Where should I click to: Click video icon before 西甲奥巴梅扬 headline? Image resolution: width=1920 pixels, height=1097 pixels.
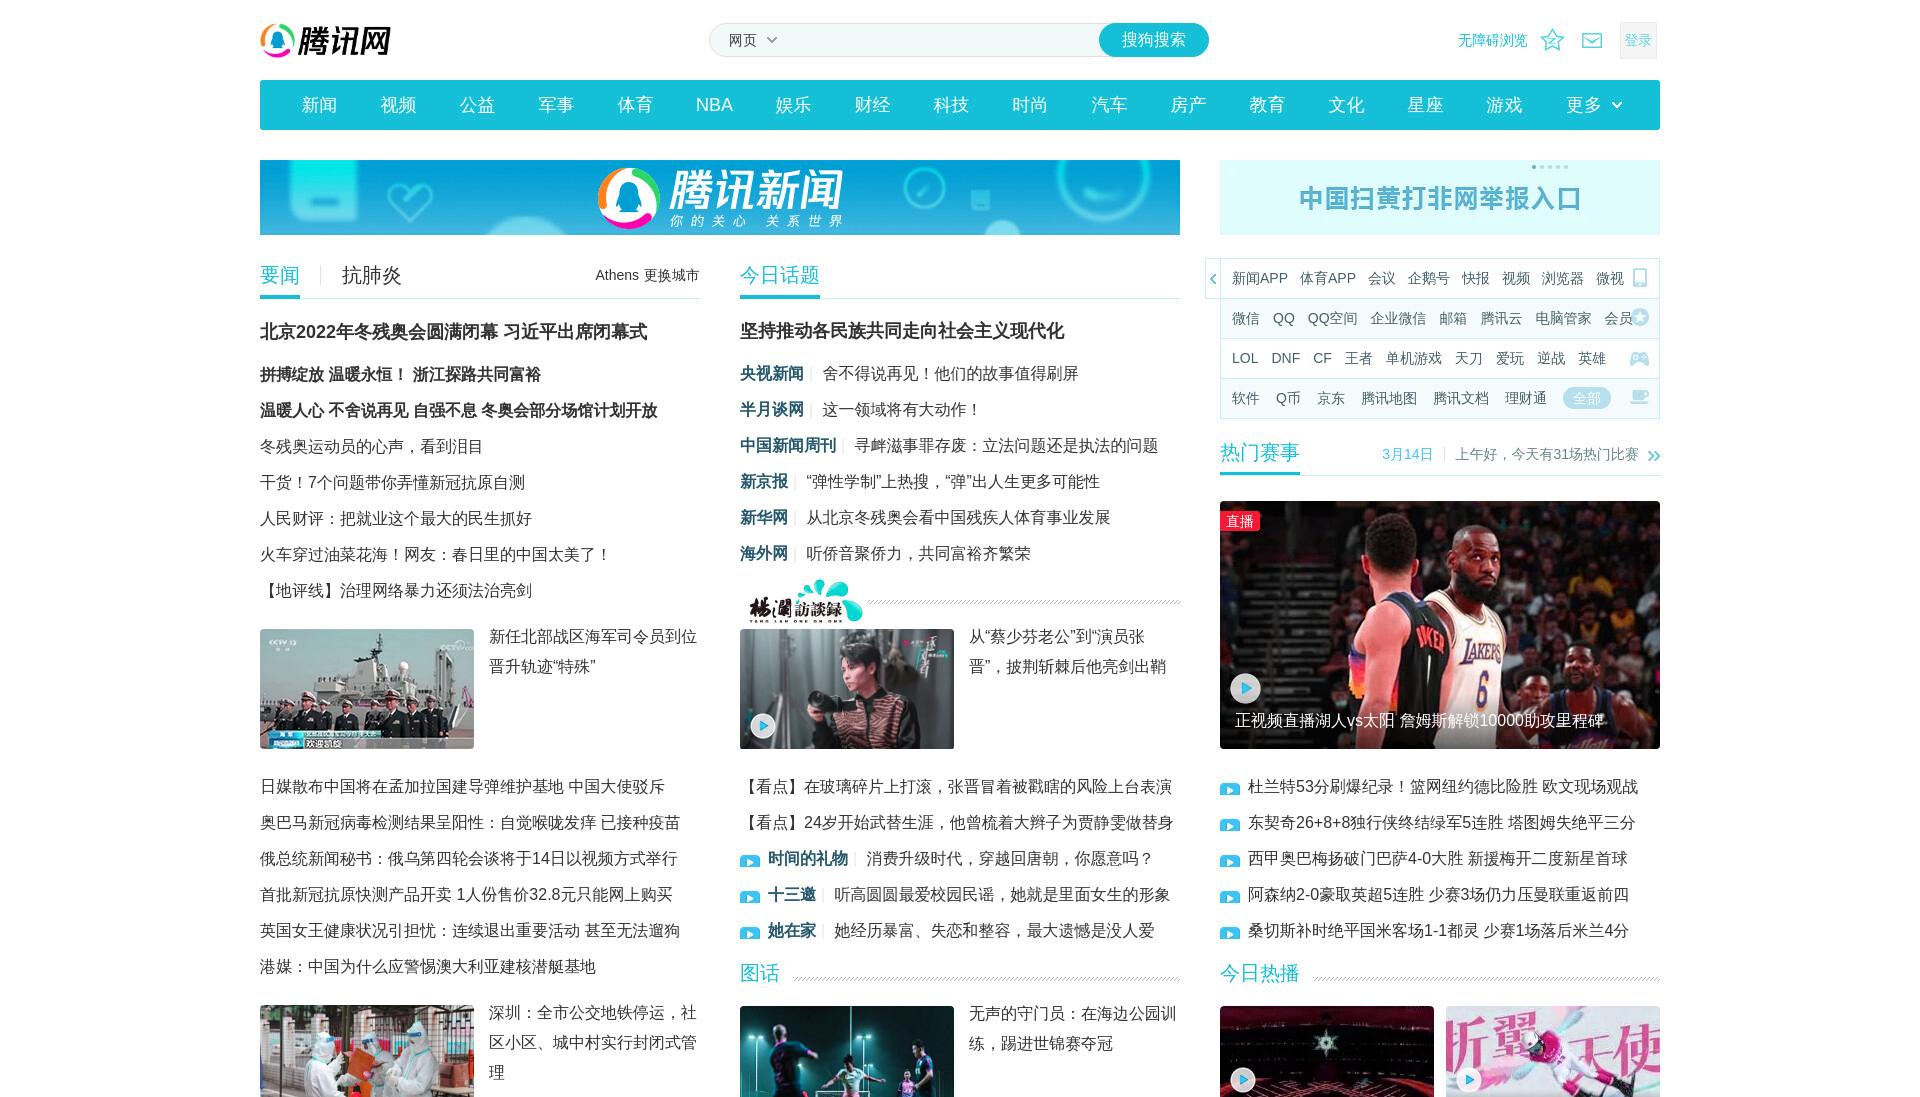pyautogui.click(x=1230, y=861)
